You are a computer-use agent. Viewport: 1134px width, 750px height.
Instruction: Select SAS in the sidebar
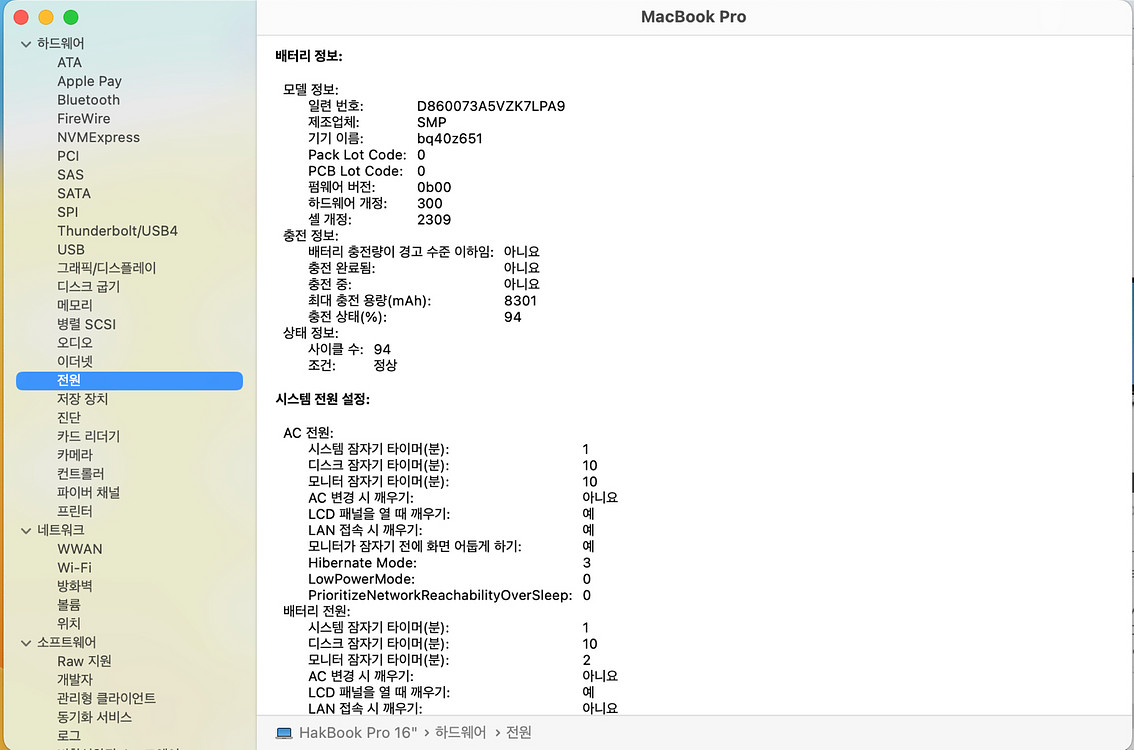pos(70,175)
